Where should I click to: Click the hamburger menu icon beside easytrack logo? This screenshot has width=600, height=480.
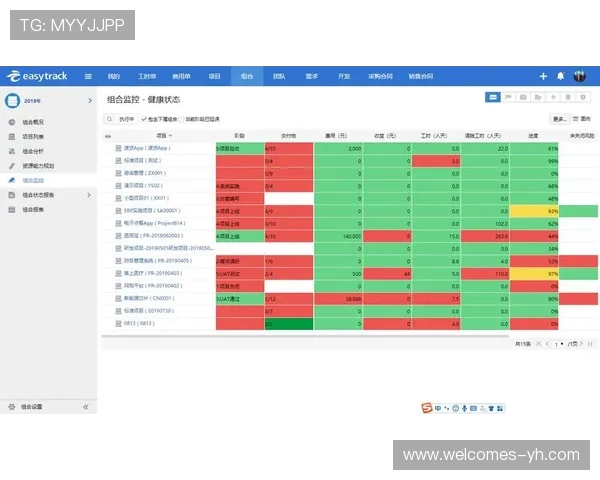[88, 76]
